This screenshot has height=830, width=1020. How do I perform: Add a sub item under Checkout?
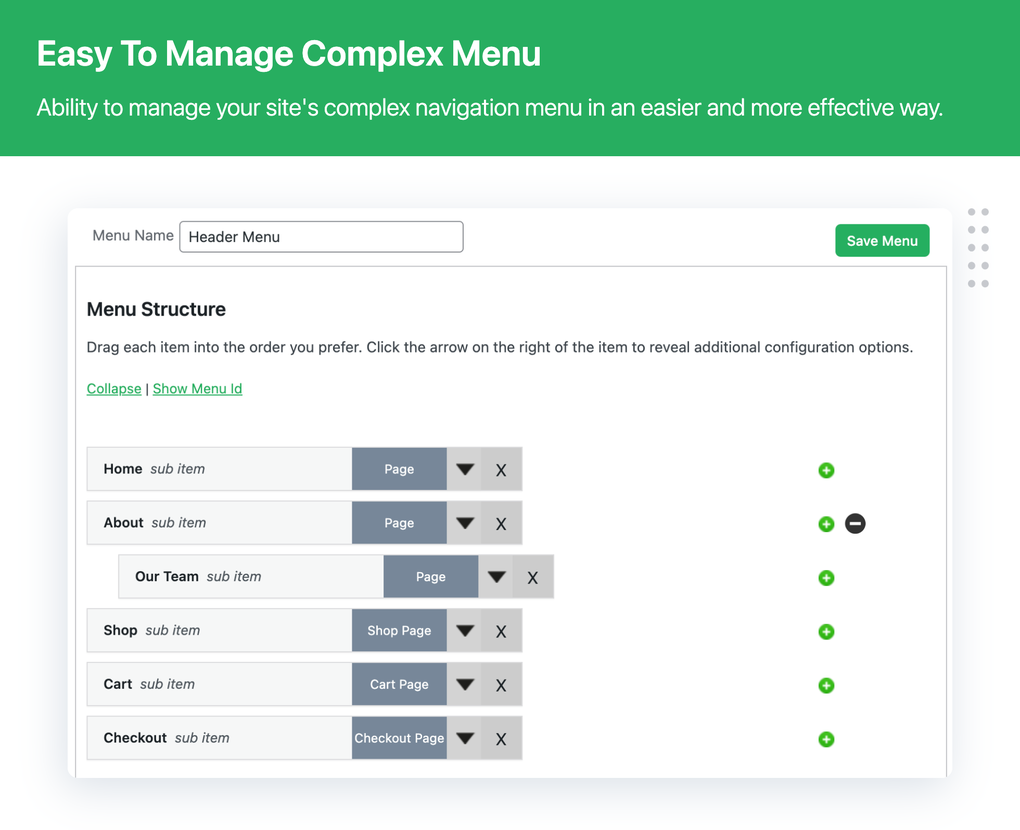825,740
